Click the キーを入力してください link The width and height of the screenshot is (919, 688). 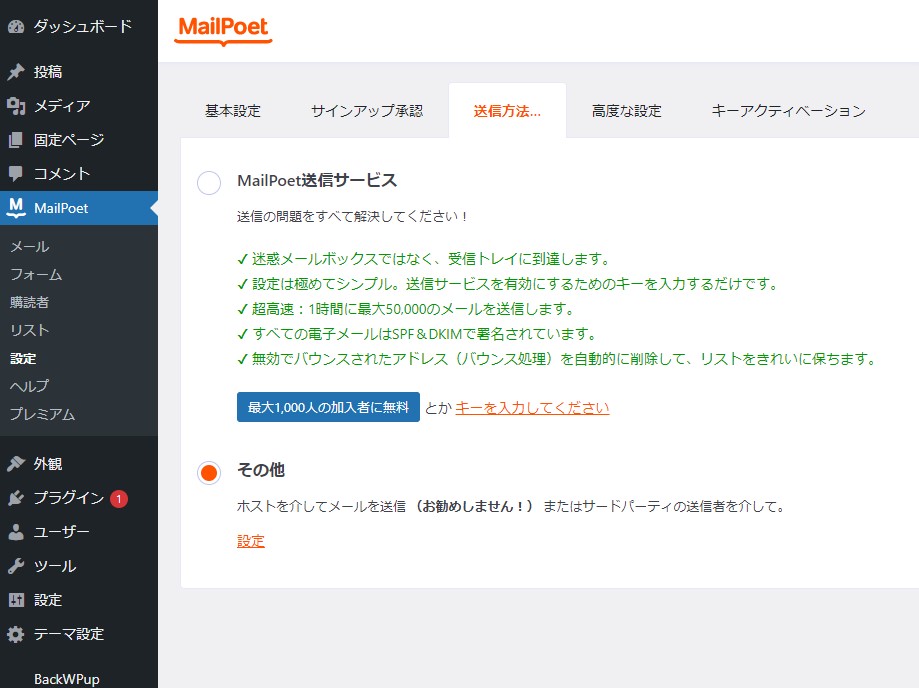(x=532, y=407)
